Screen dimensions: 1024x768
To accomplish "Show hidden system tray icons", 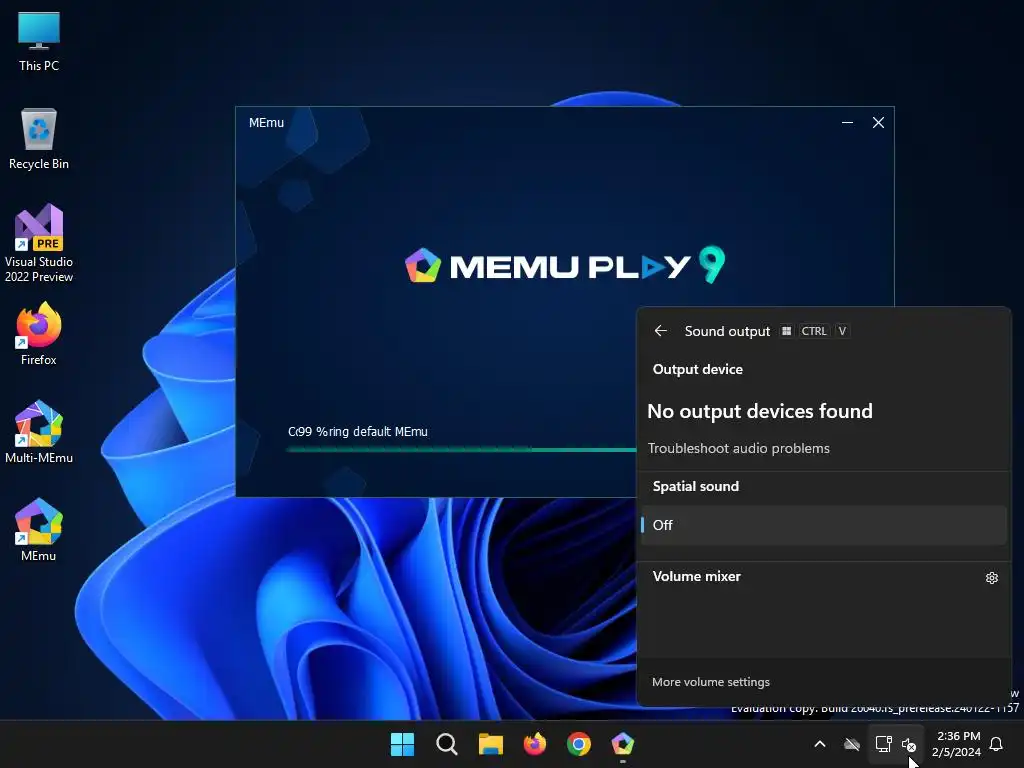I will 820,744.
